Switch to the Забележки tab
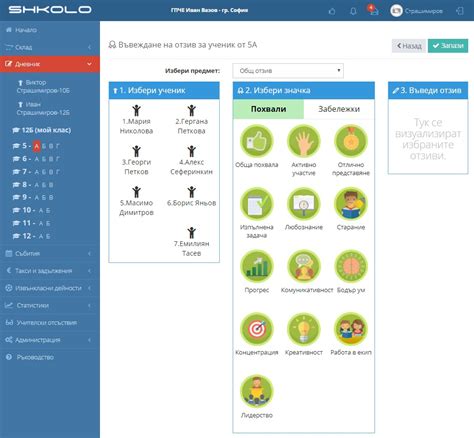 (x=339, y=109)
